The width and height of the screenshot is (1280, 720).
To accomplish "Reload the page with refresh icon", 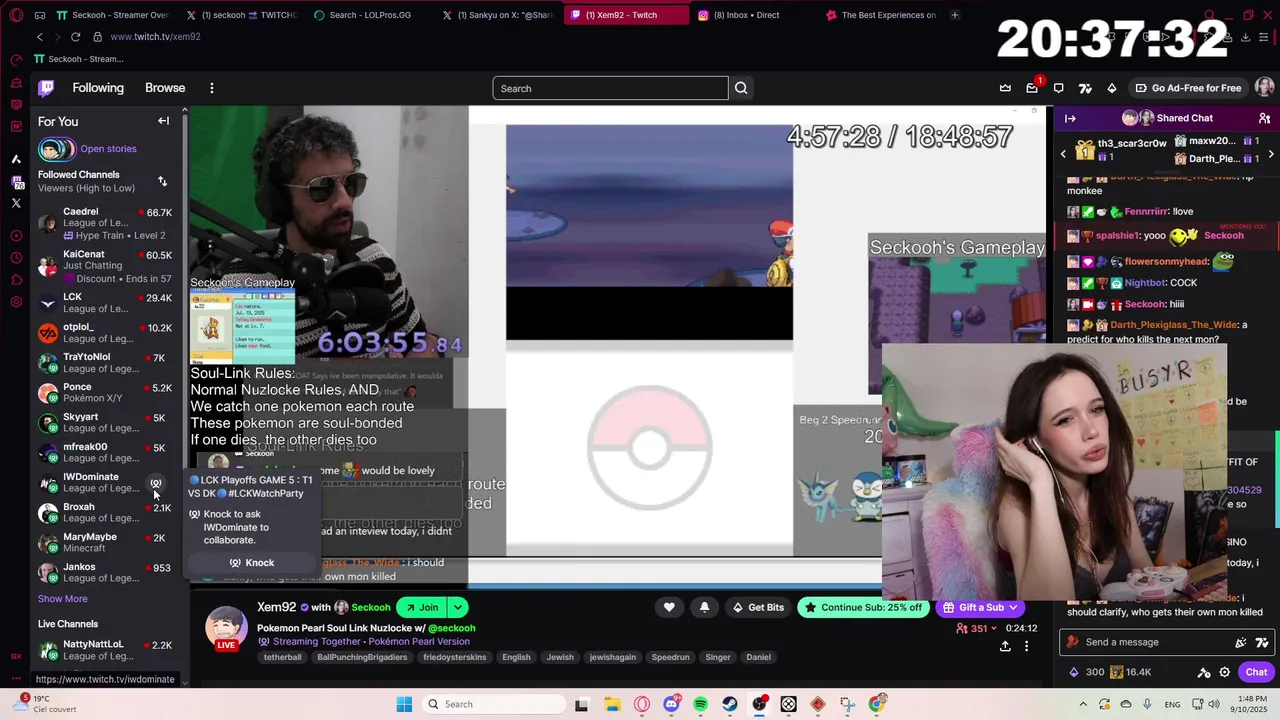I will tap(75, 37).
